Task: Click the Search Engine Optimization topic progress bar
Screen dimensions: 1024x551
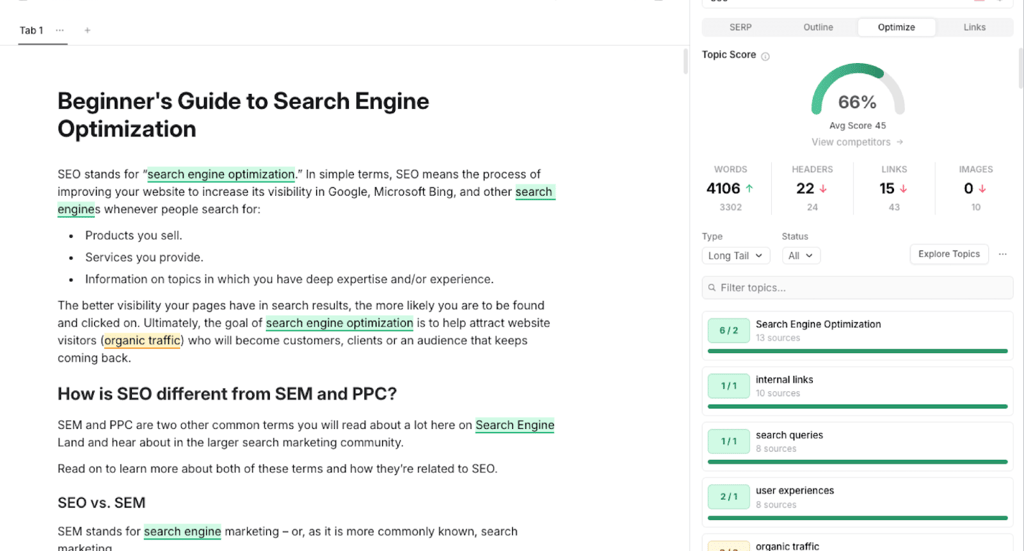Action: coord(857,351)
